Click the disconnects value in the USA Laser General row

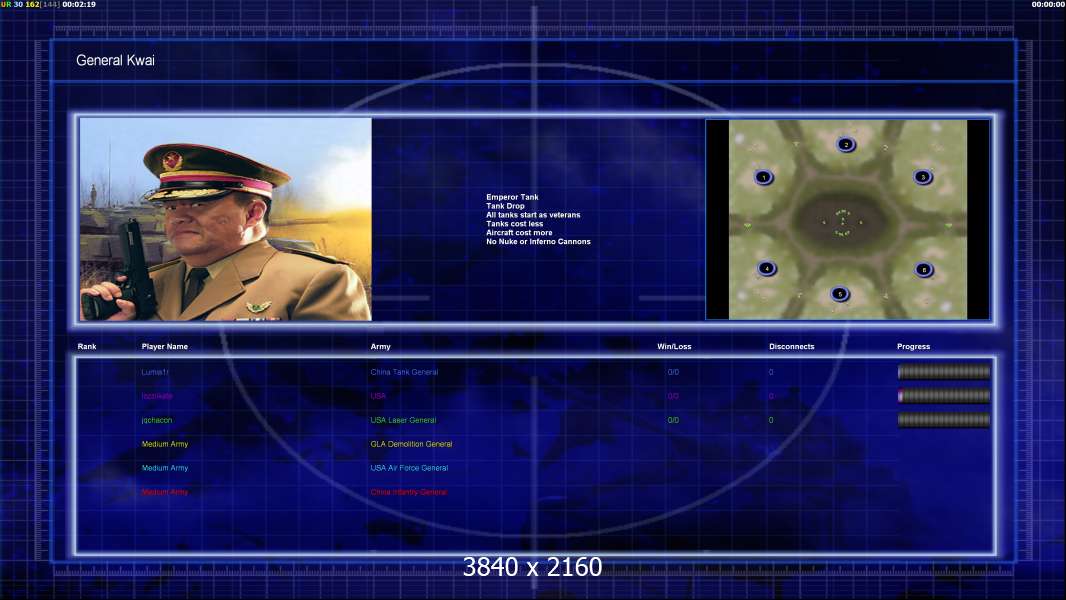point(771,421)
